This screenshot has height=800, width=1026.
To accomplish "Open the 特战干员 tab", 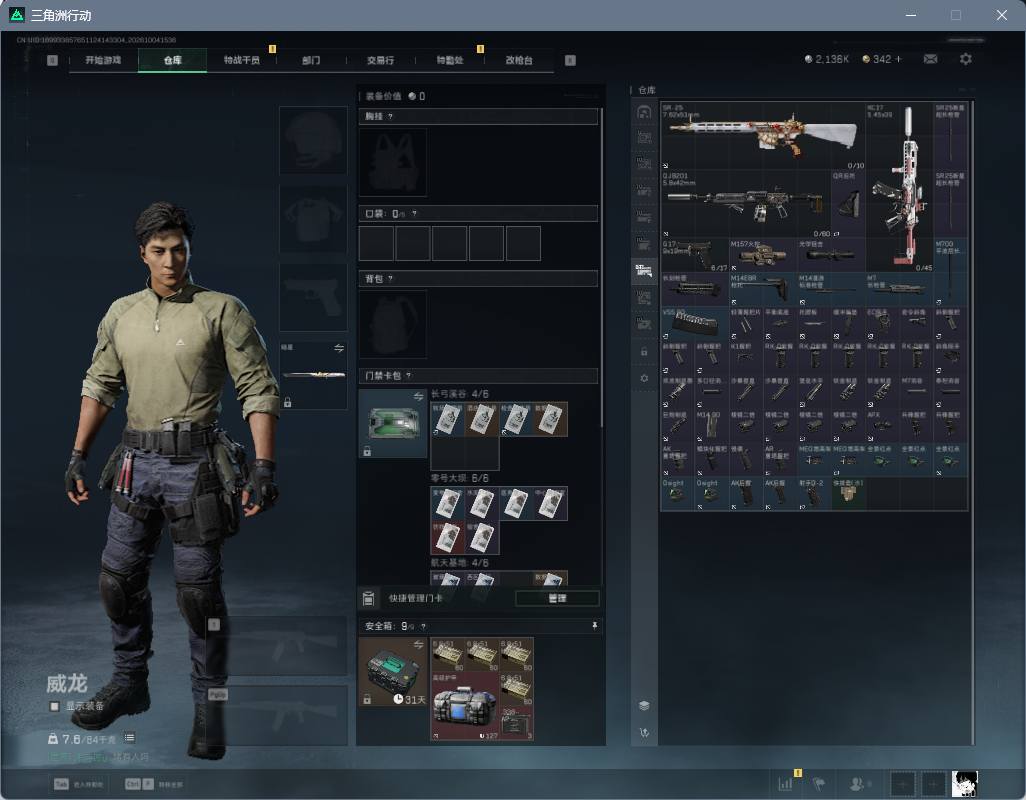I will (x=241, y=60).
